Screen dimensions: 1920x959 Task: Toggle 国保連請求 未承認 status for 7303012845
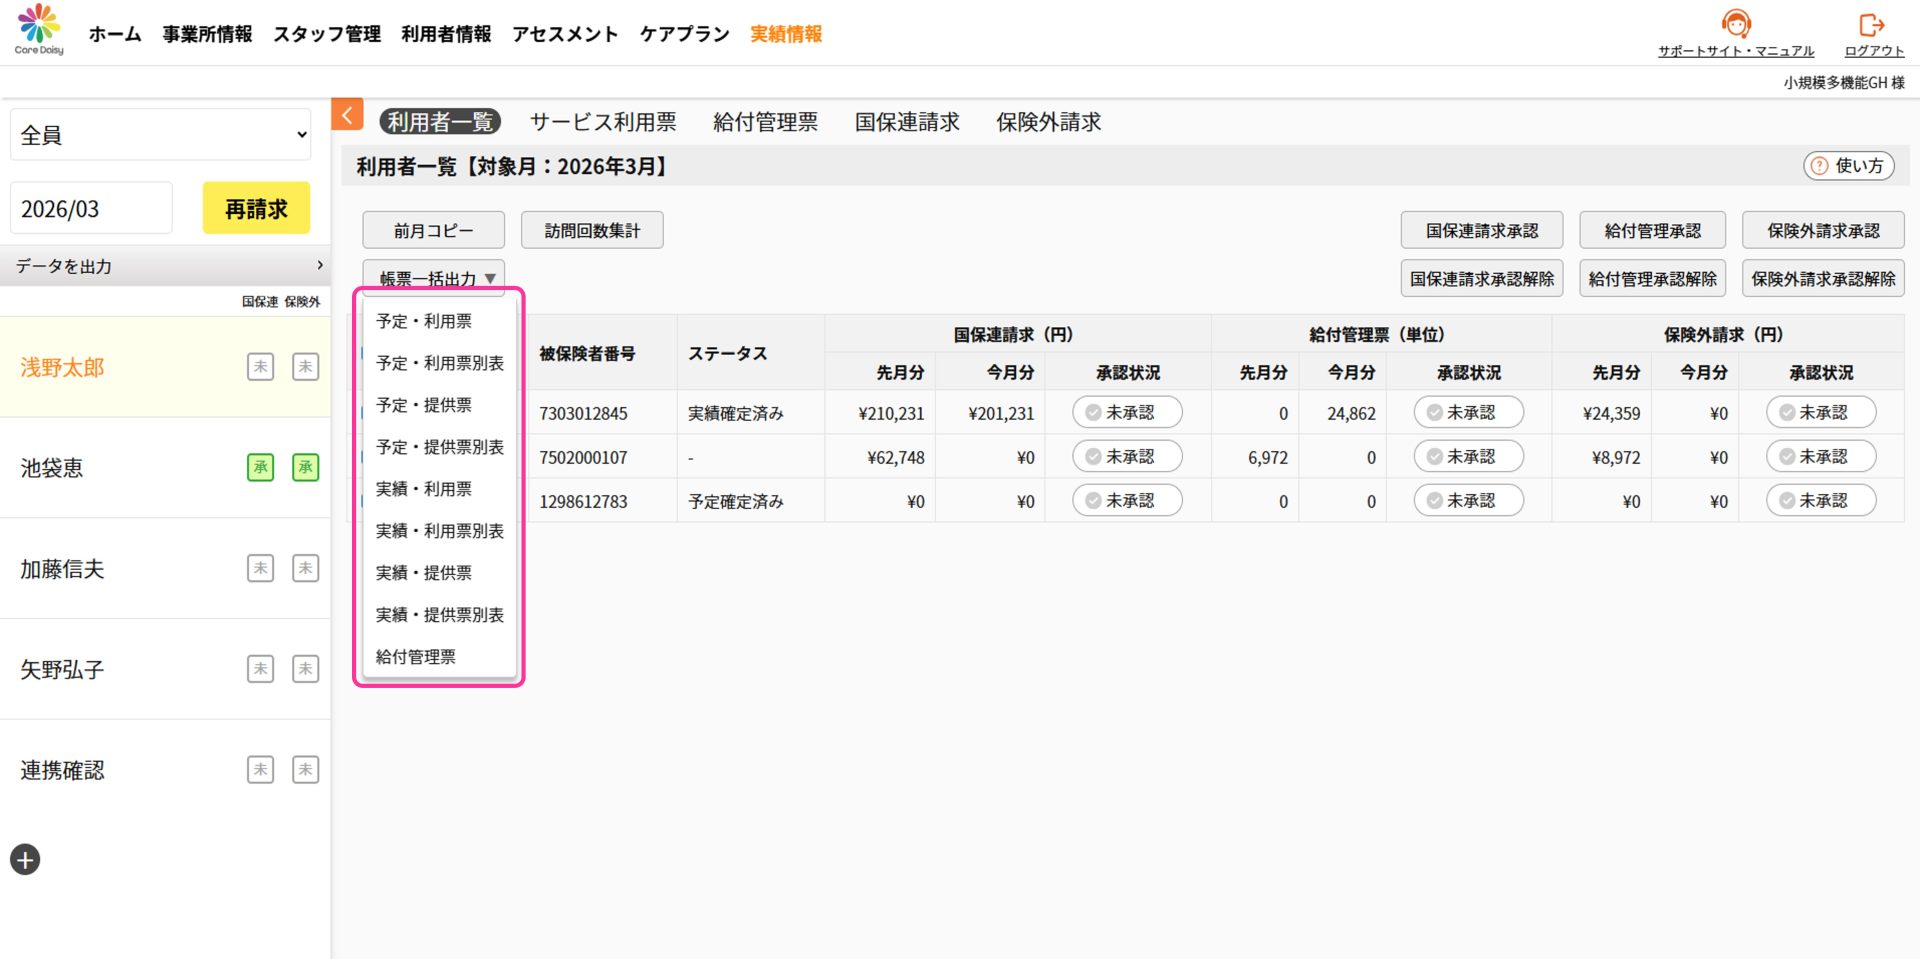coord(1126,413)
